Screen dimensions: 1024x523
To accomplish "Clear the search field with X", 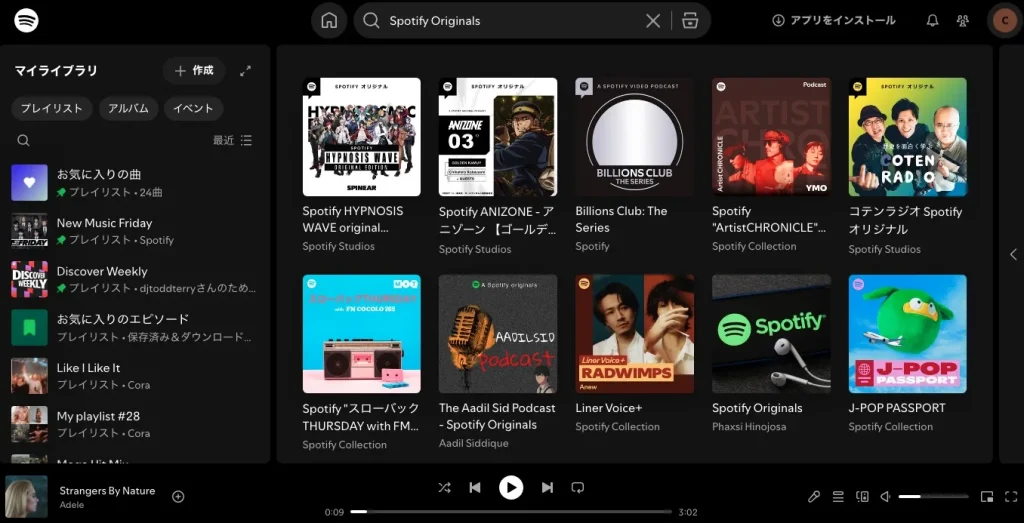I will [652, 21].
